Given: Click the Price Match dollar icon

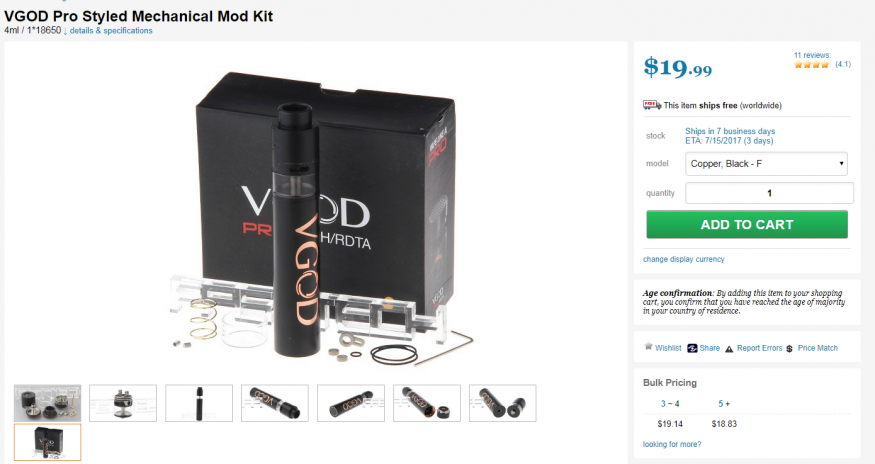Looking at the screenshot, I should coord(790,348).
